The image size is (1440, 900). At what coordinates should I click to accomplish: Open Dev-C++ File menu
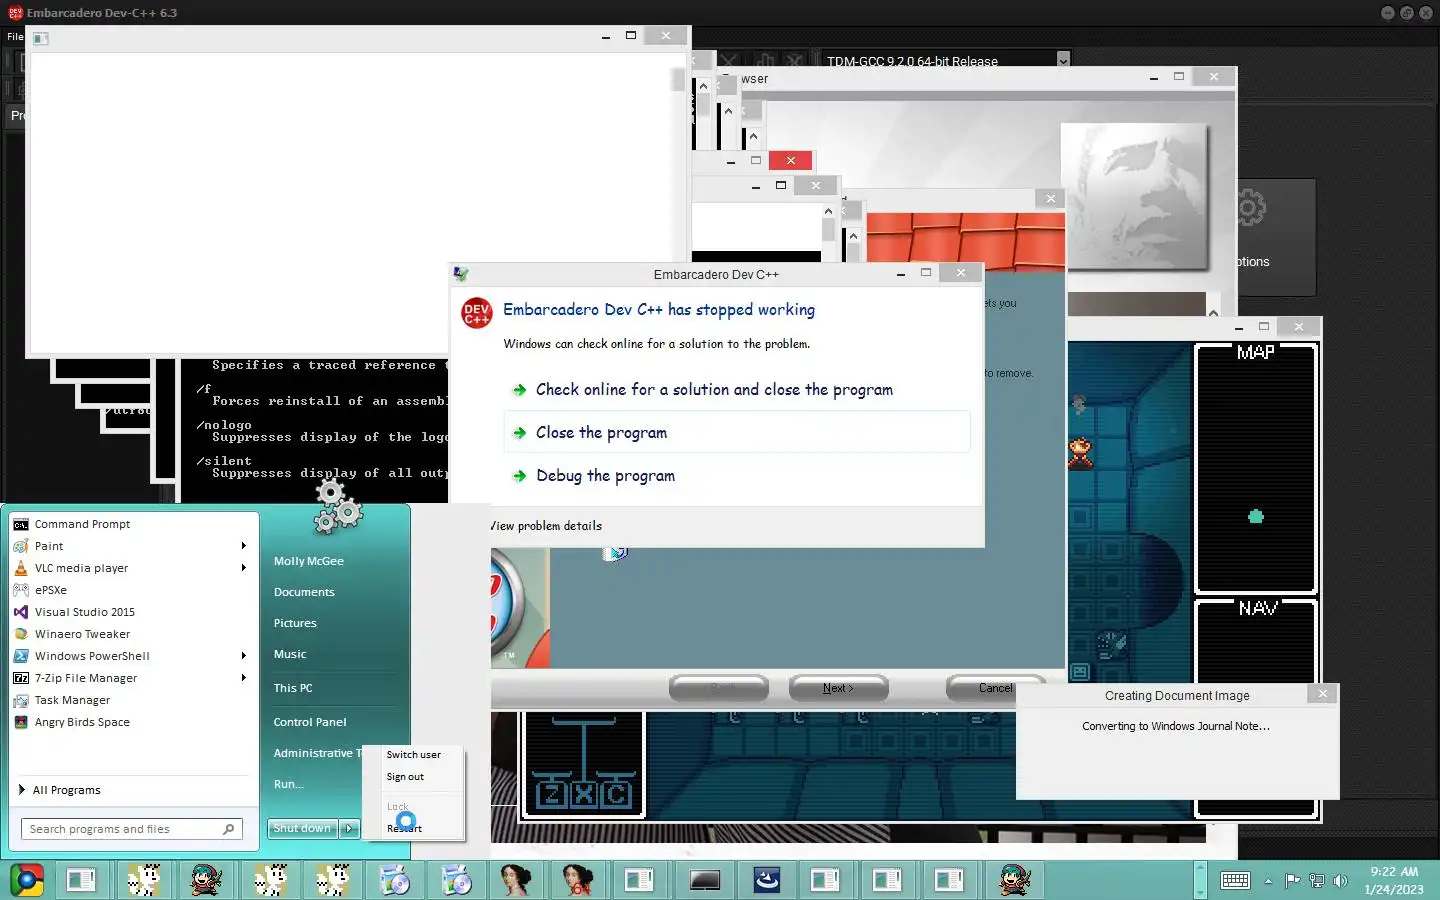14,36
